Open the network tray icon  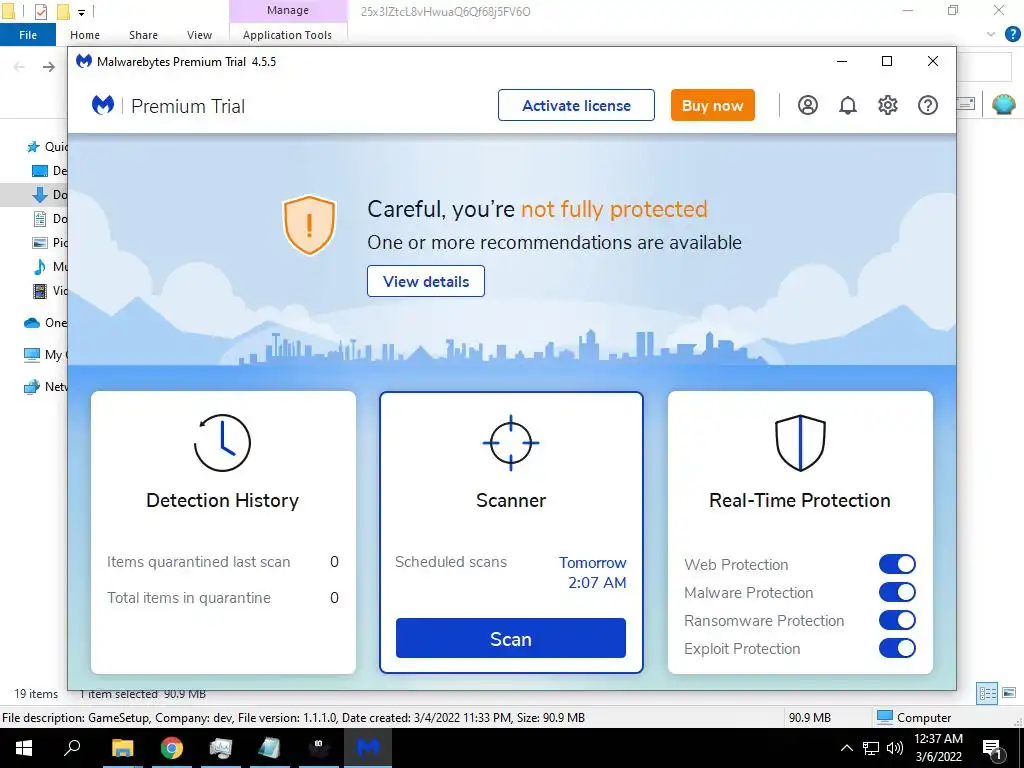[x=871, y=748]
